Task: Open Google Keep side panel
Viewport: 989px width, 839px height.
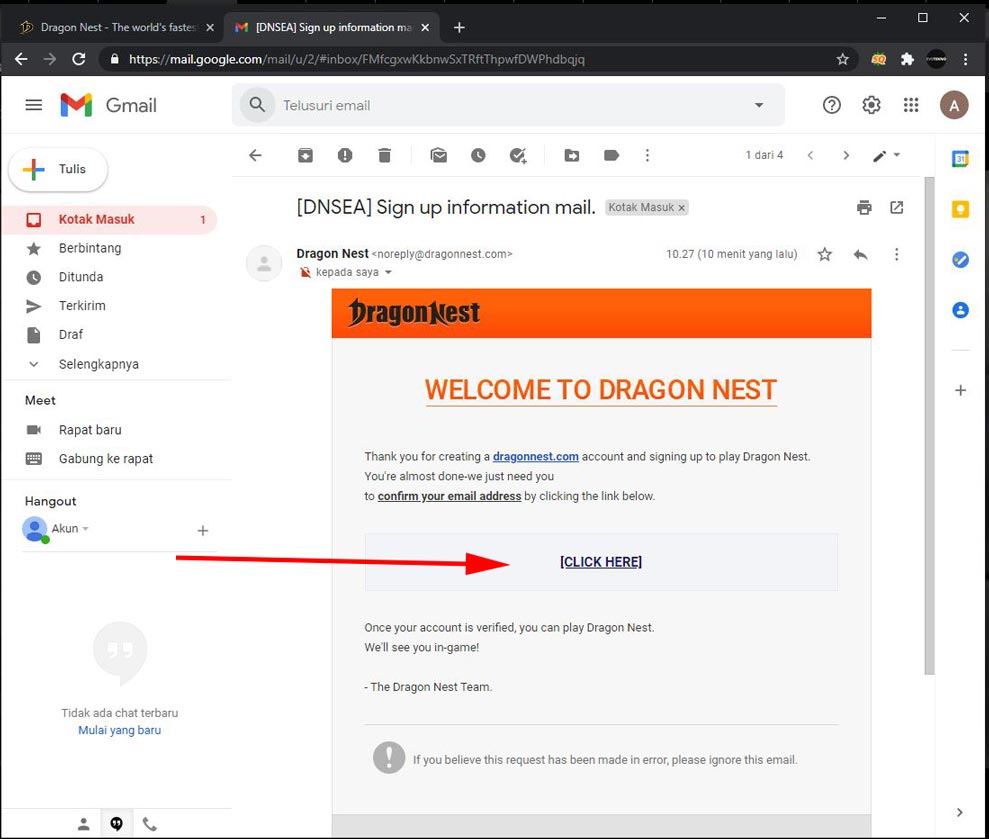Action: tap(960, 209)
